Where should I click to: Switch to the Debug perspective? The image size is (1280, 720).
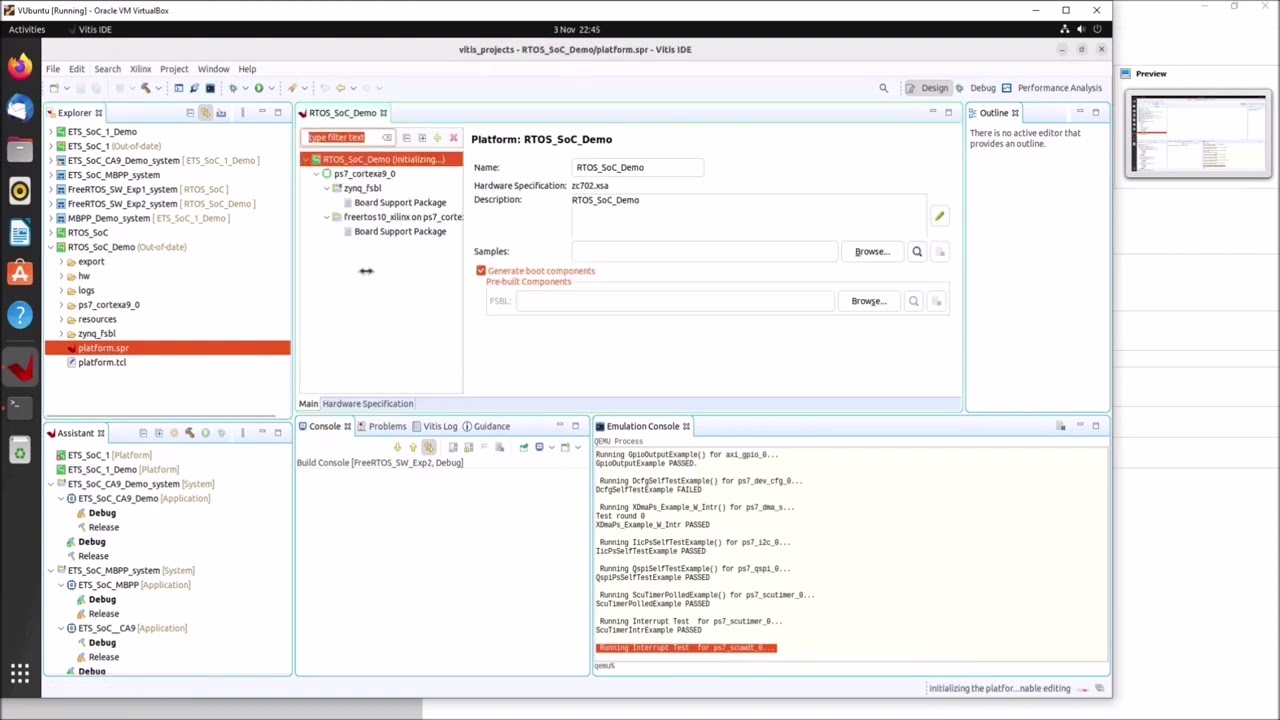(x=976, y=88)
